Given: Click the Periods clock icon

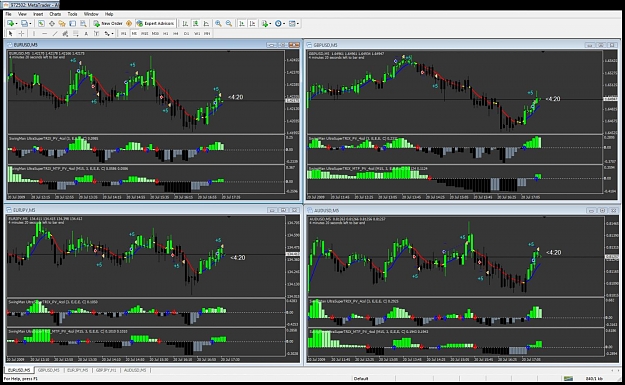Looking at the screenshot, I should pyautogui.click(x=278, y=24).
